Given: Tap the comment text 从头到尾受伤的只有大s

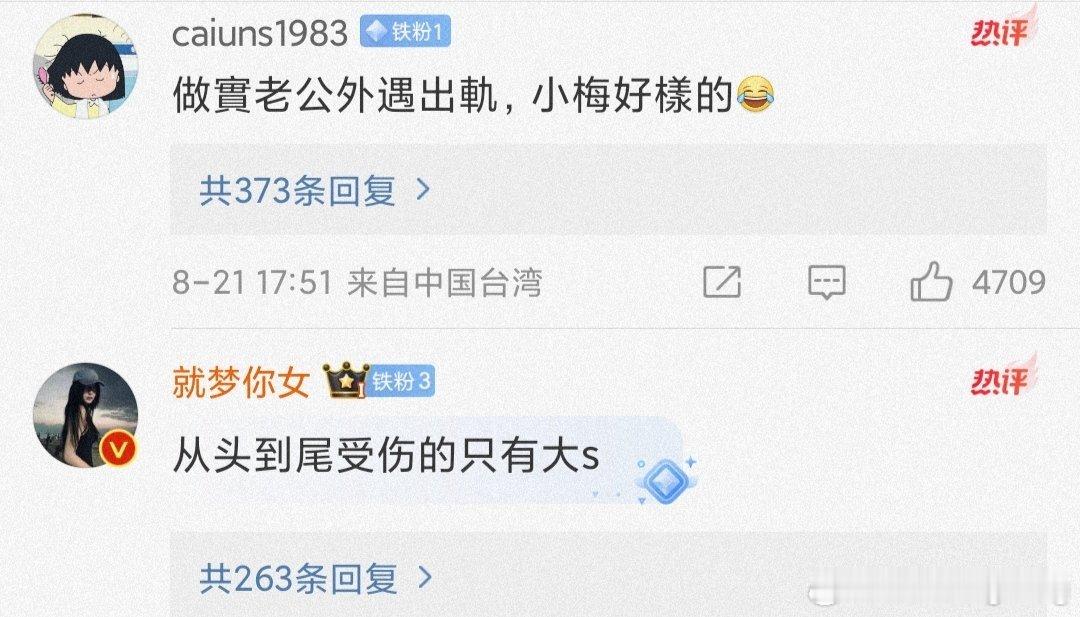Looking at the screenshot, I should coord(386,454).
